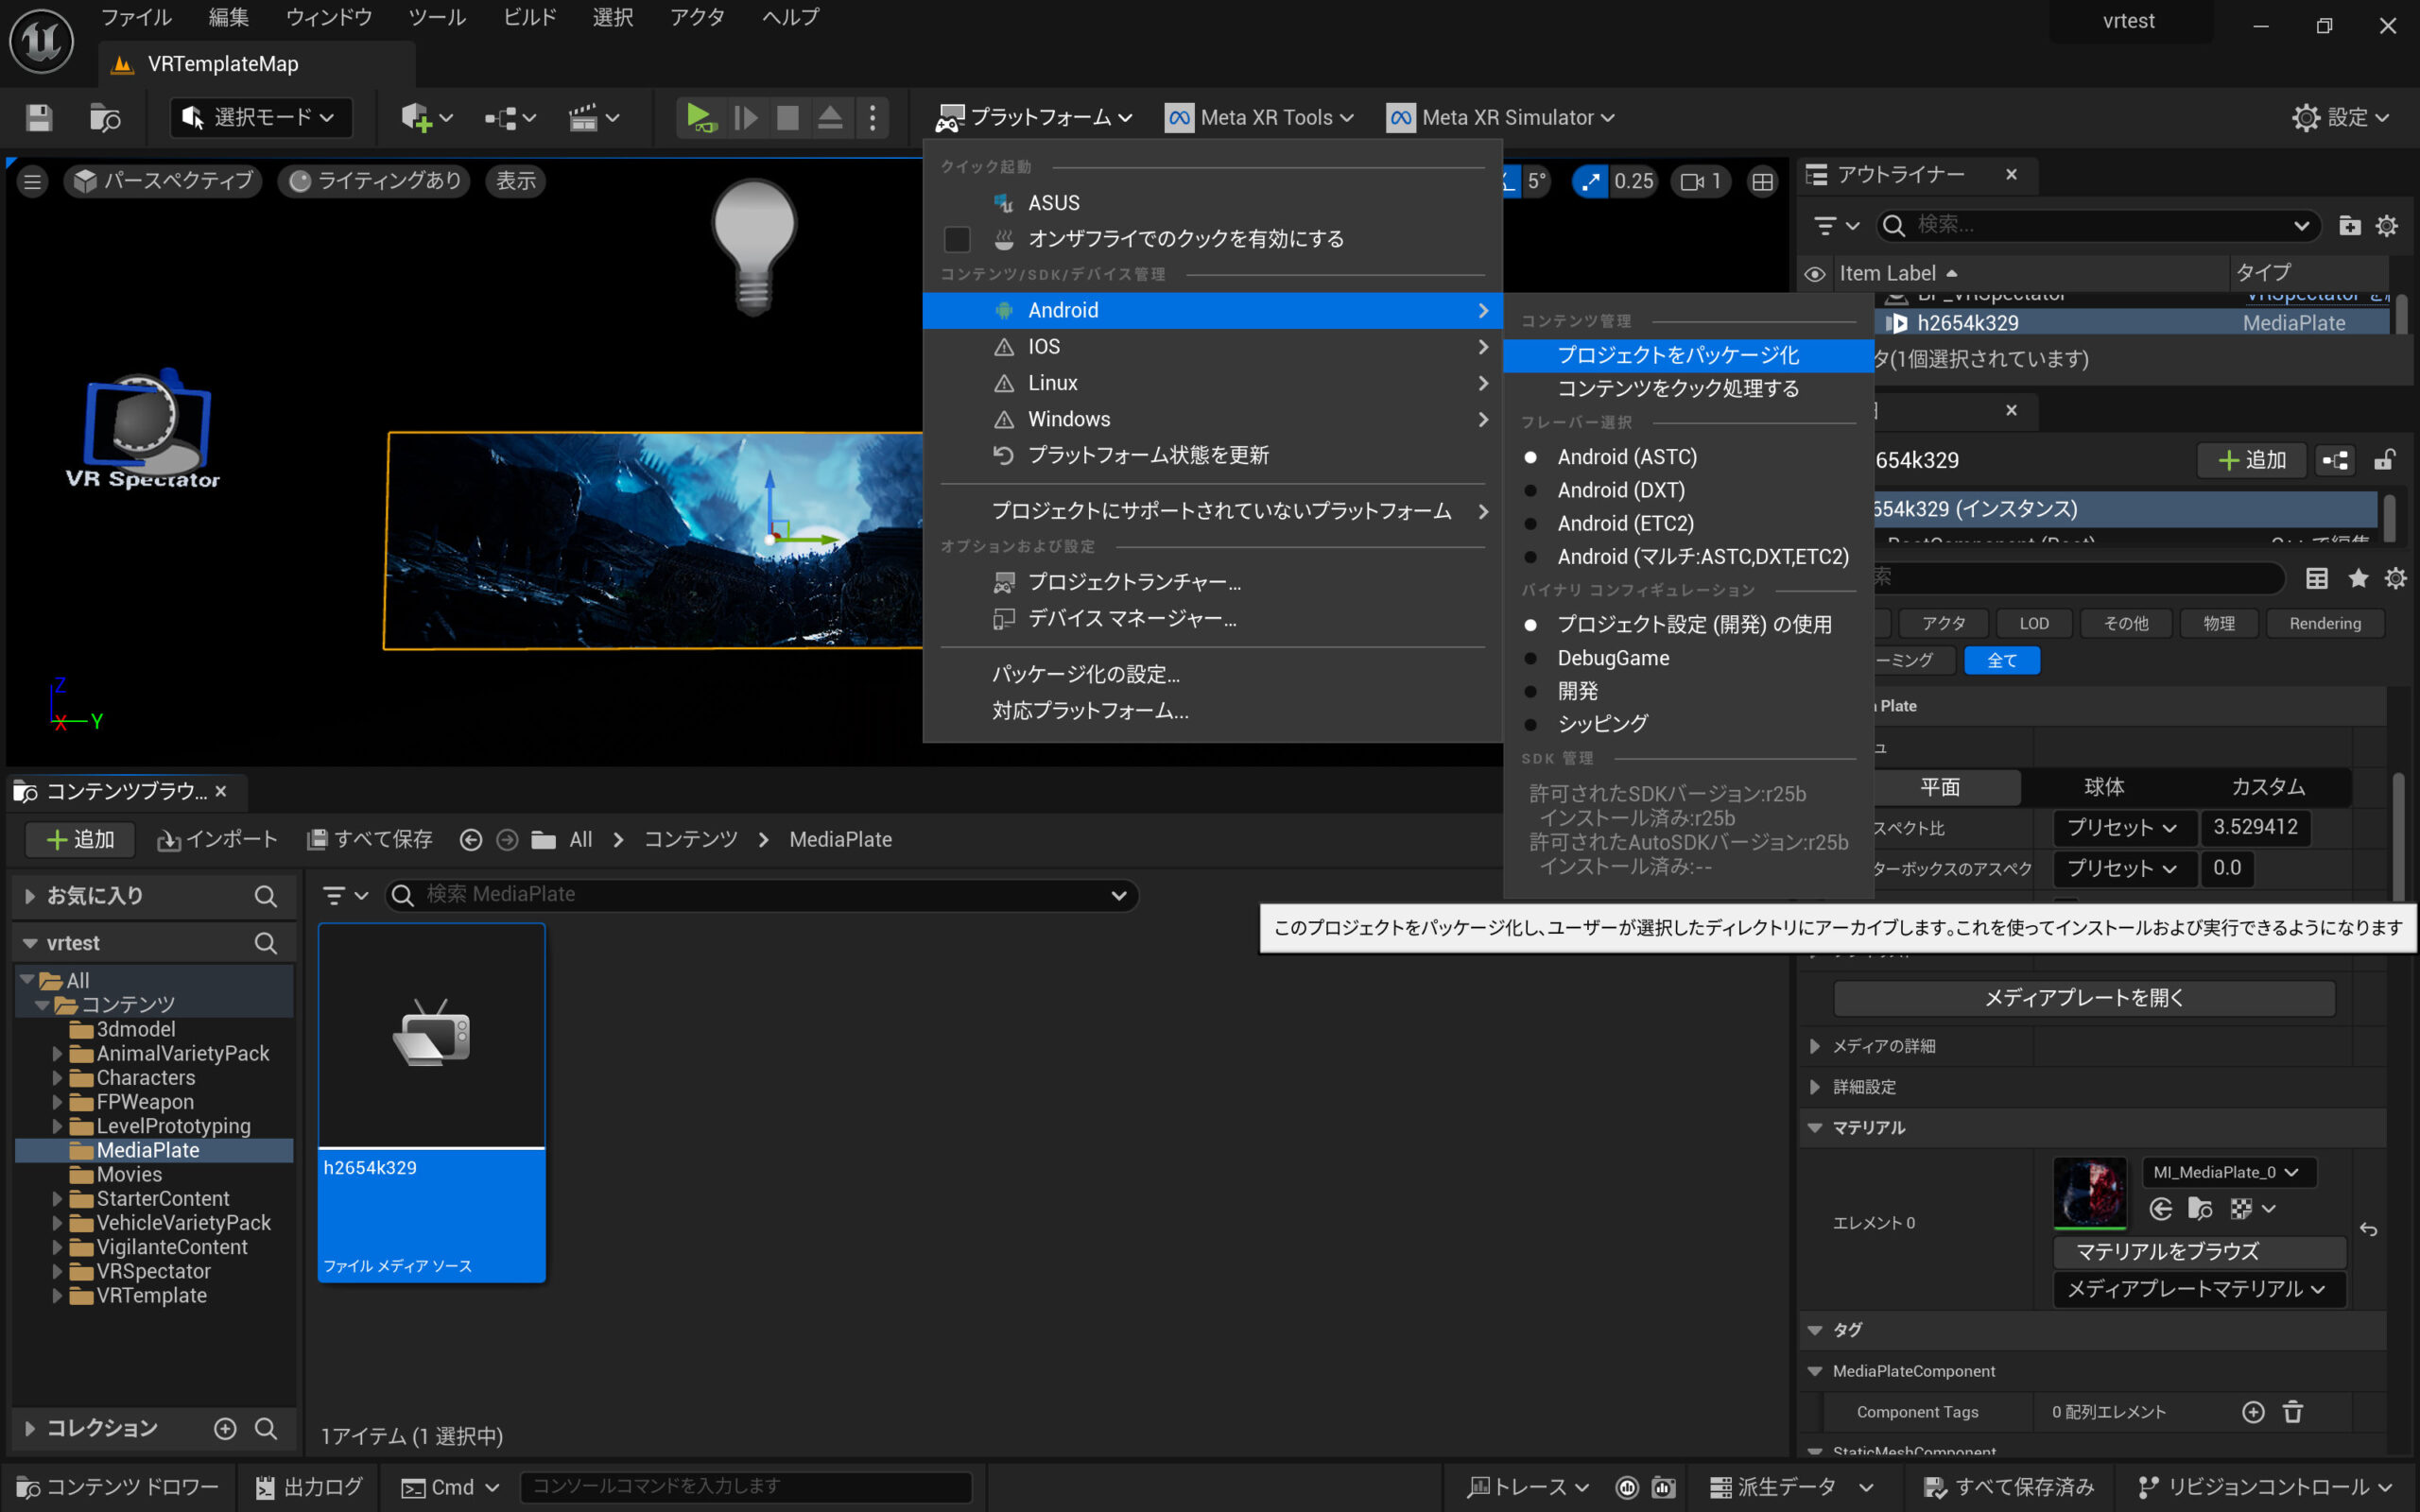Click the add collection plus icon
The height and width of the screenshot is (1512, 2420).
pos(225,1428)
